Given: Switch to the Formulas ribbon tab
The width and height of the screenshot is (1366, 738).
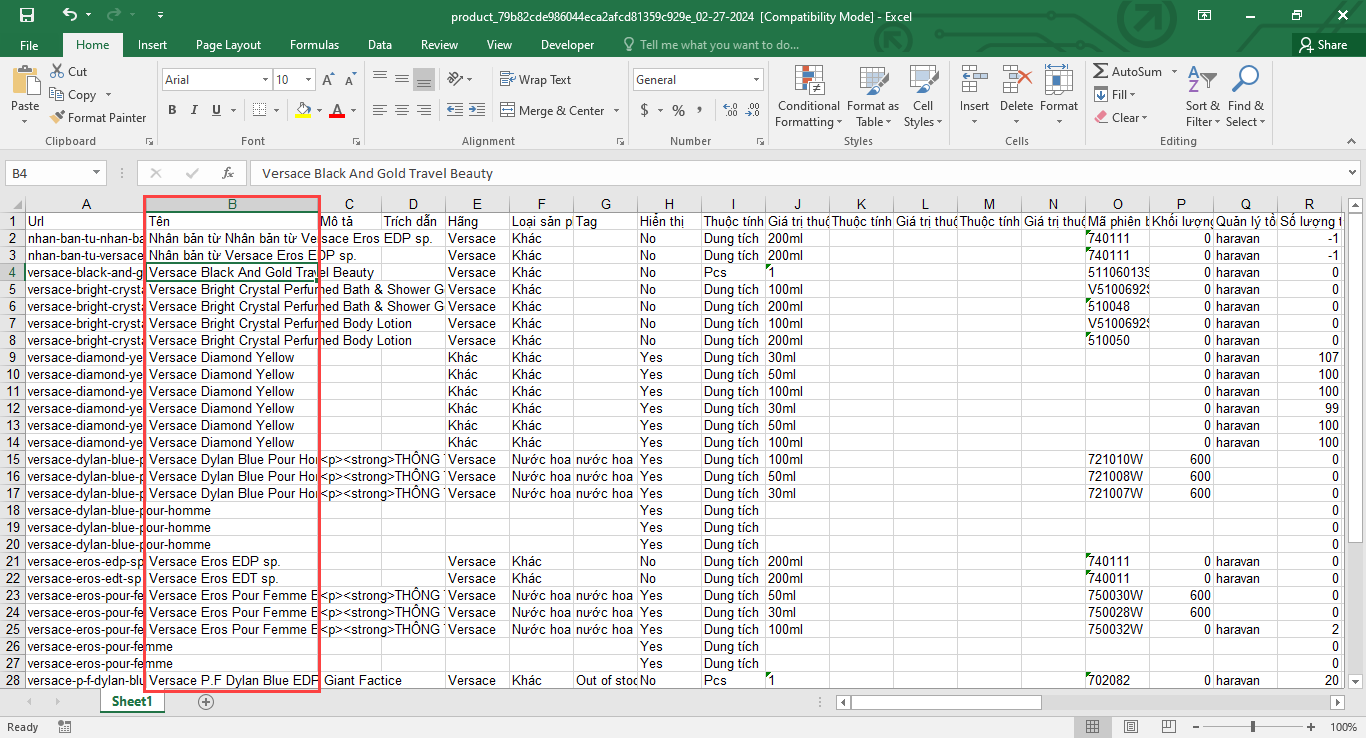Looking at the screenshot, I should coord(314,45).
